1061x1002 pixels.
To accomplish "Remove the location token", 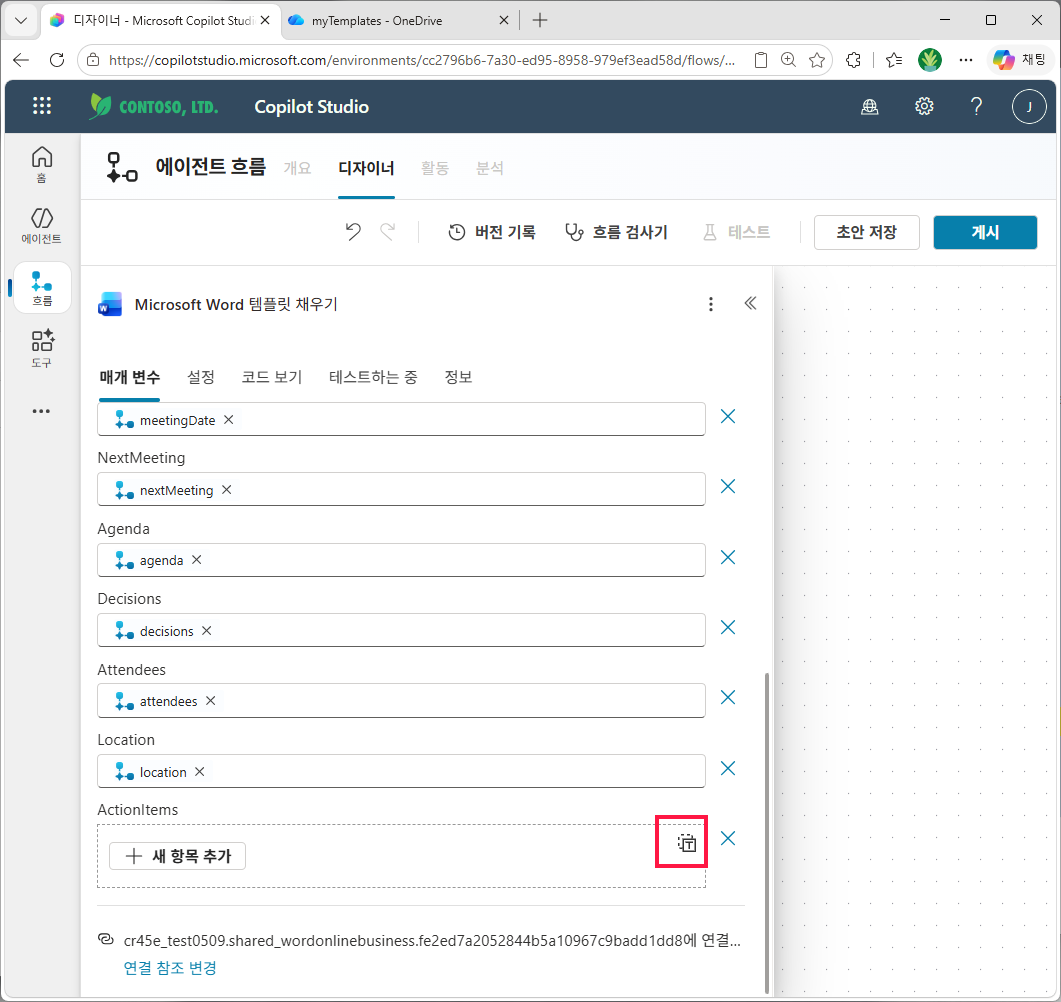I will point(200,771).
